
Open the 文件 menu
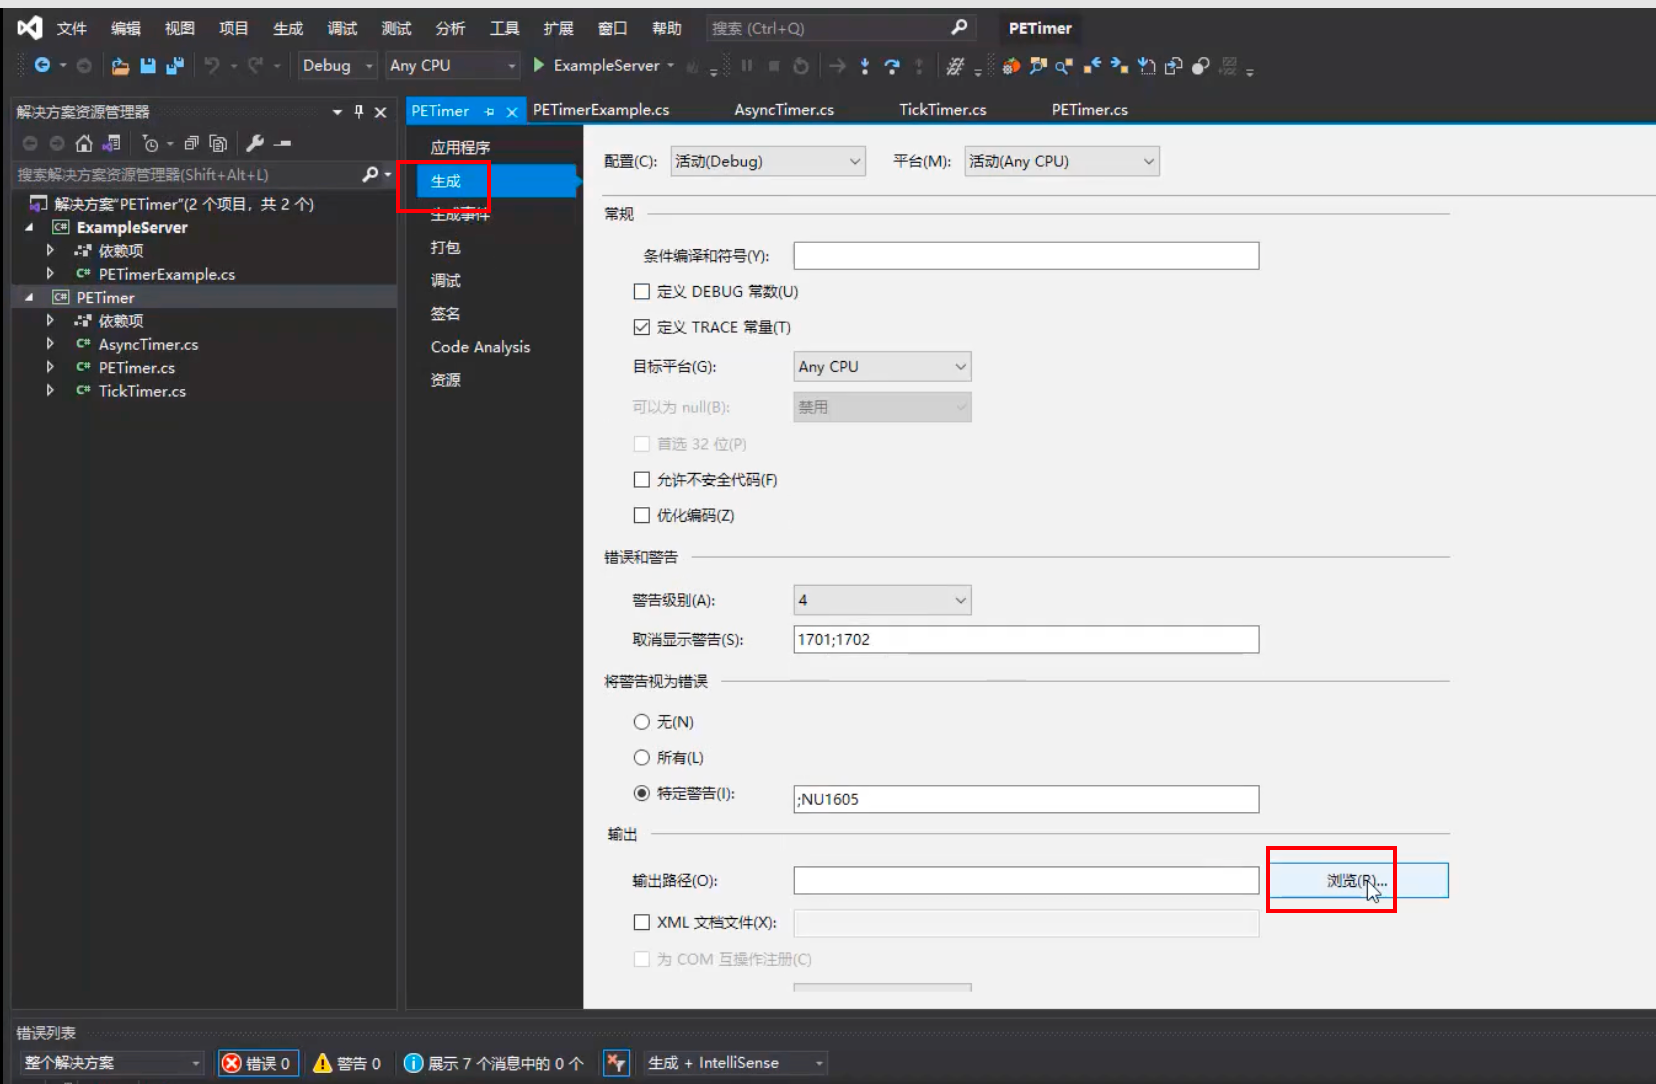point(72,28)
